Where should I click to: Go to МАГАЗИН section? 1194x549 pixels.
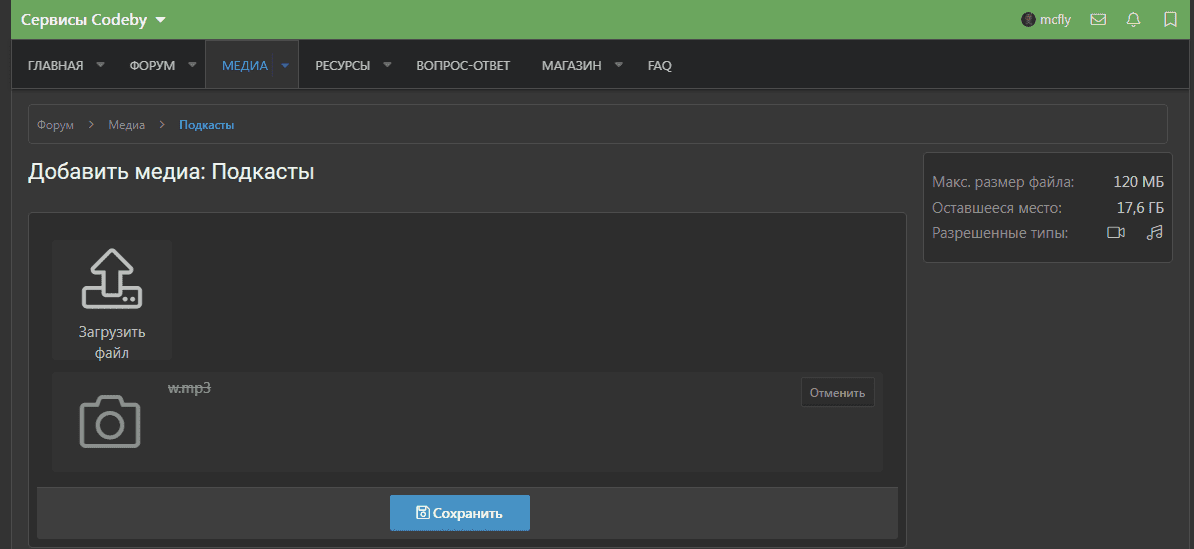pyautogui.click(x=571, y=65)
